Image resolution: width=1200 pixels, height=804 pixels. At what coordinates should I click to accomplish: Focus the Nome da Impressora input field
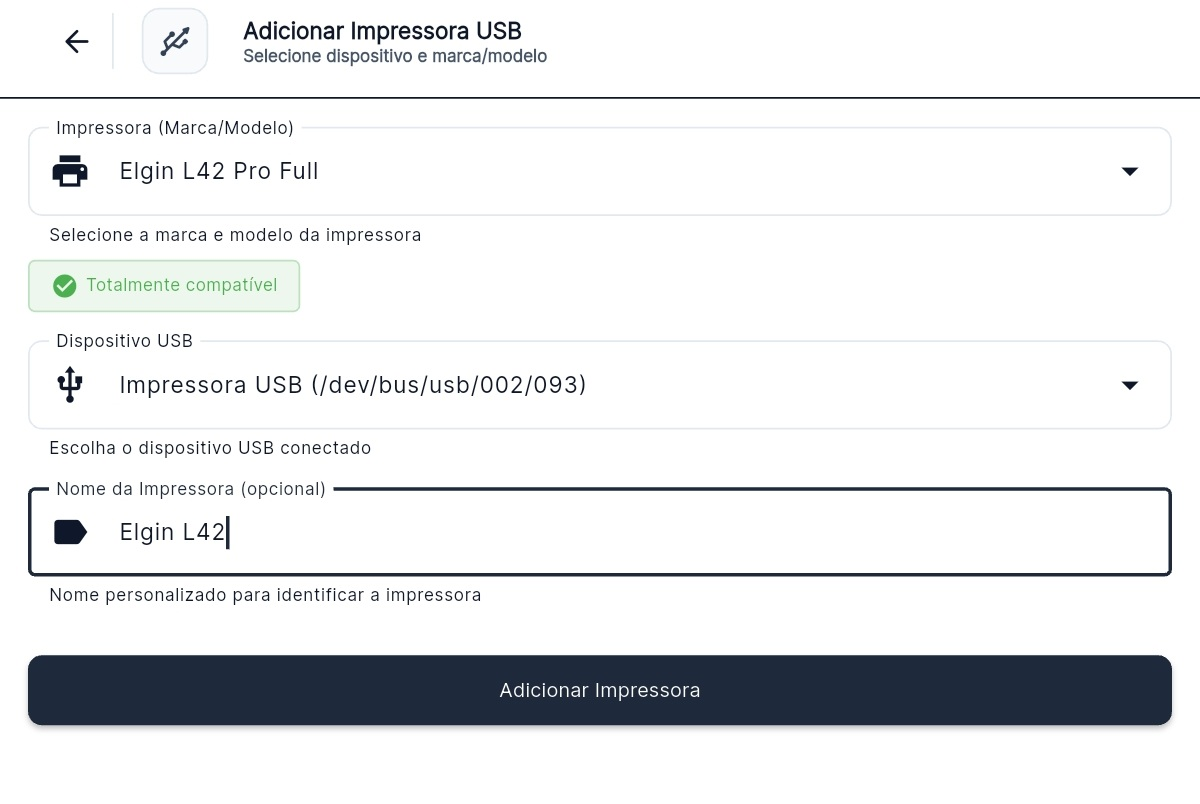tap(600, 532)
